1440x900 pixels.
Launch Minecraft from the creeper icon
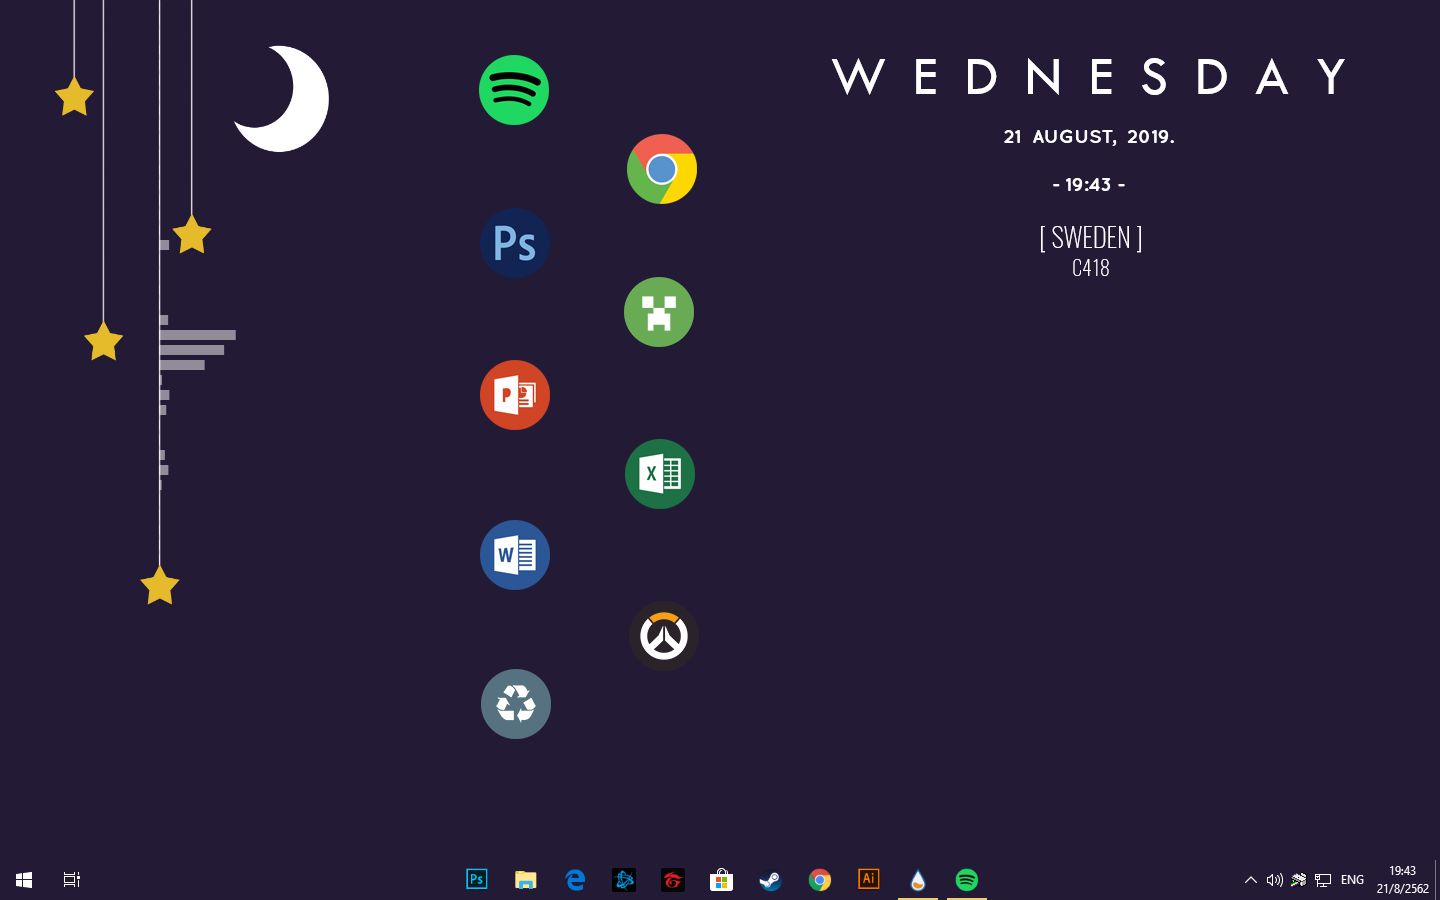(659, 312)
